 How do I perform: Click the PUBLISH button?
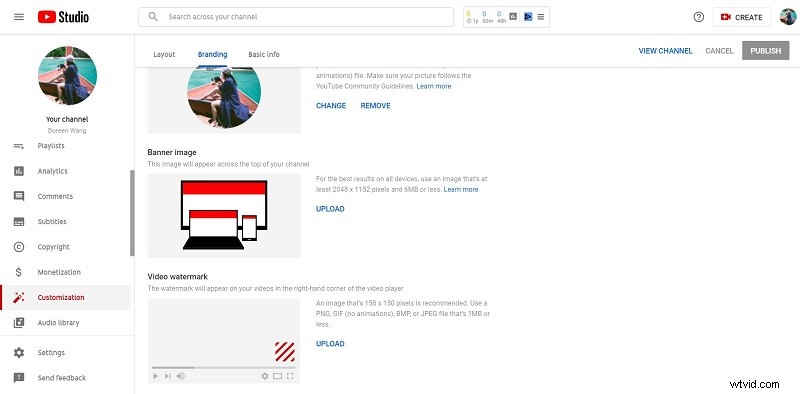click(765, 51)
